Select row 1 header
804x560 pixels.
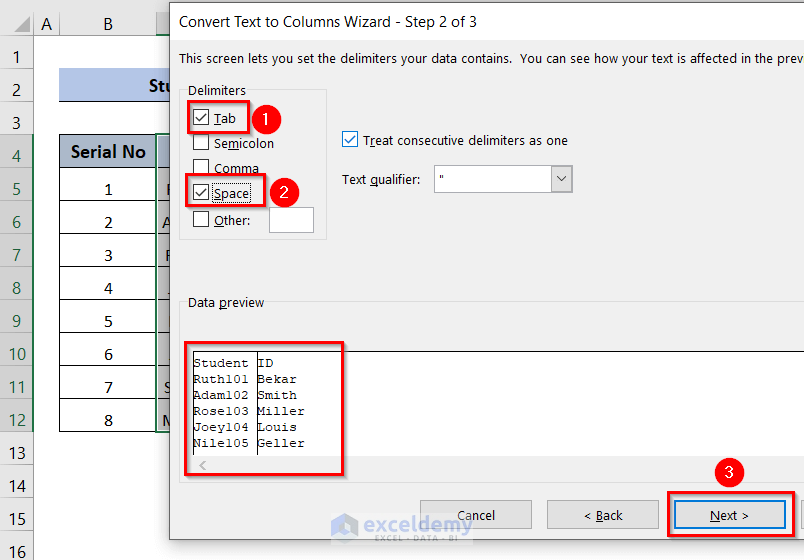coord(17,56)
